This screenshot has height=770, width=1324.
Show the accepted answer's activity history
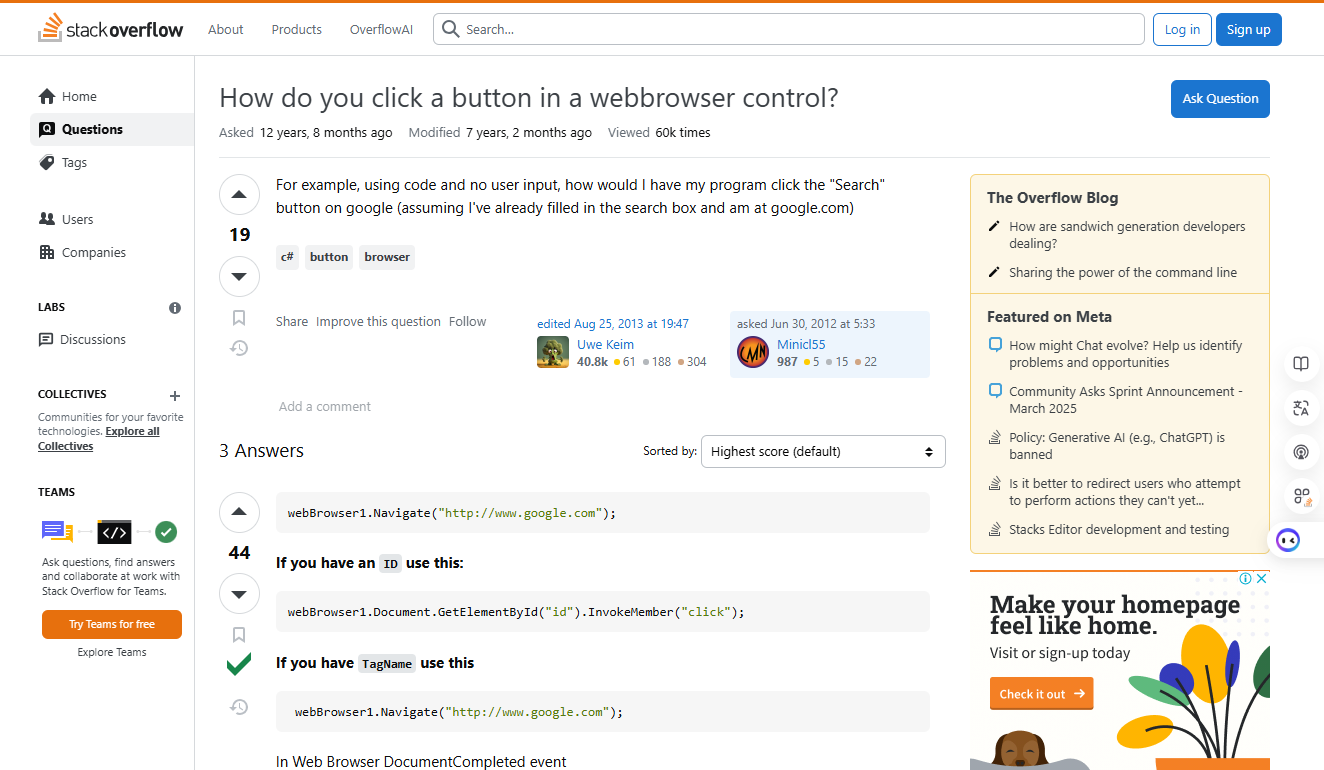239,707
